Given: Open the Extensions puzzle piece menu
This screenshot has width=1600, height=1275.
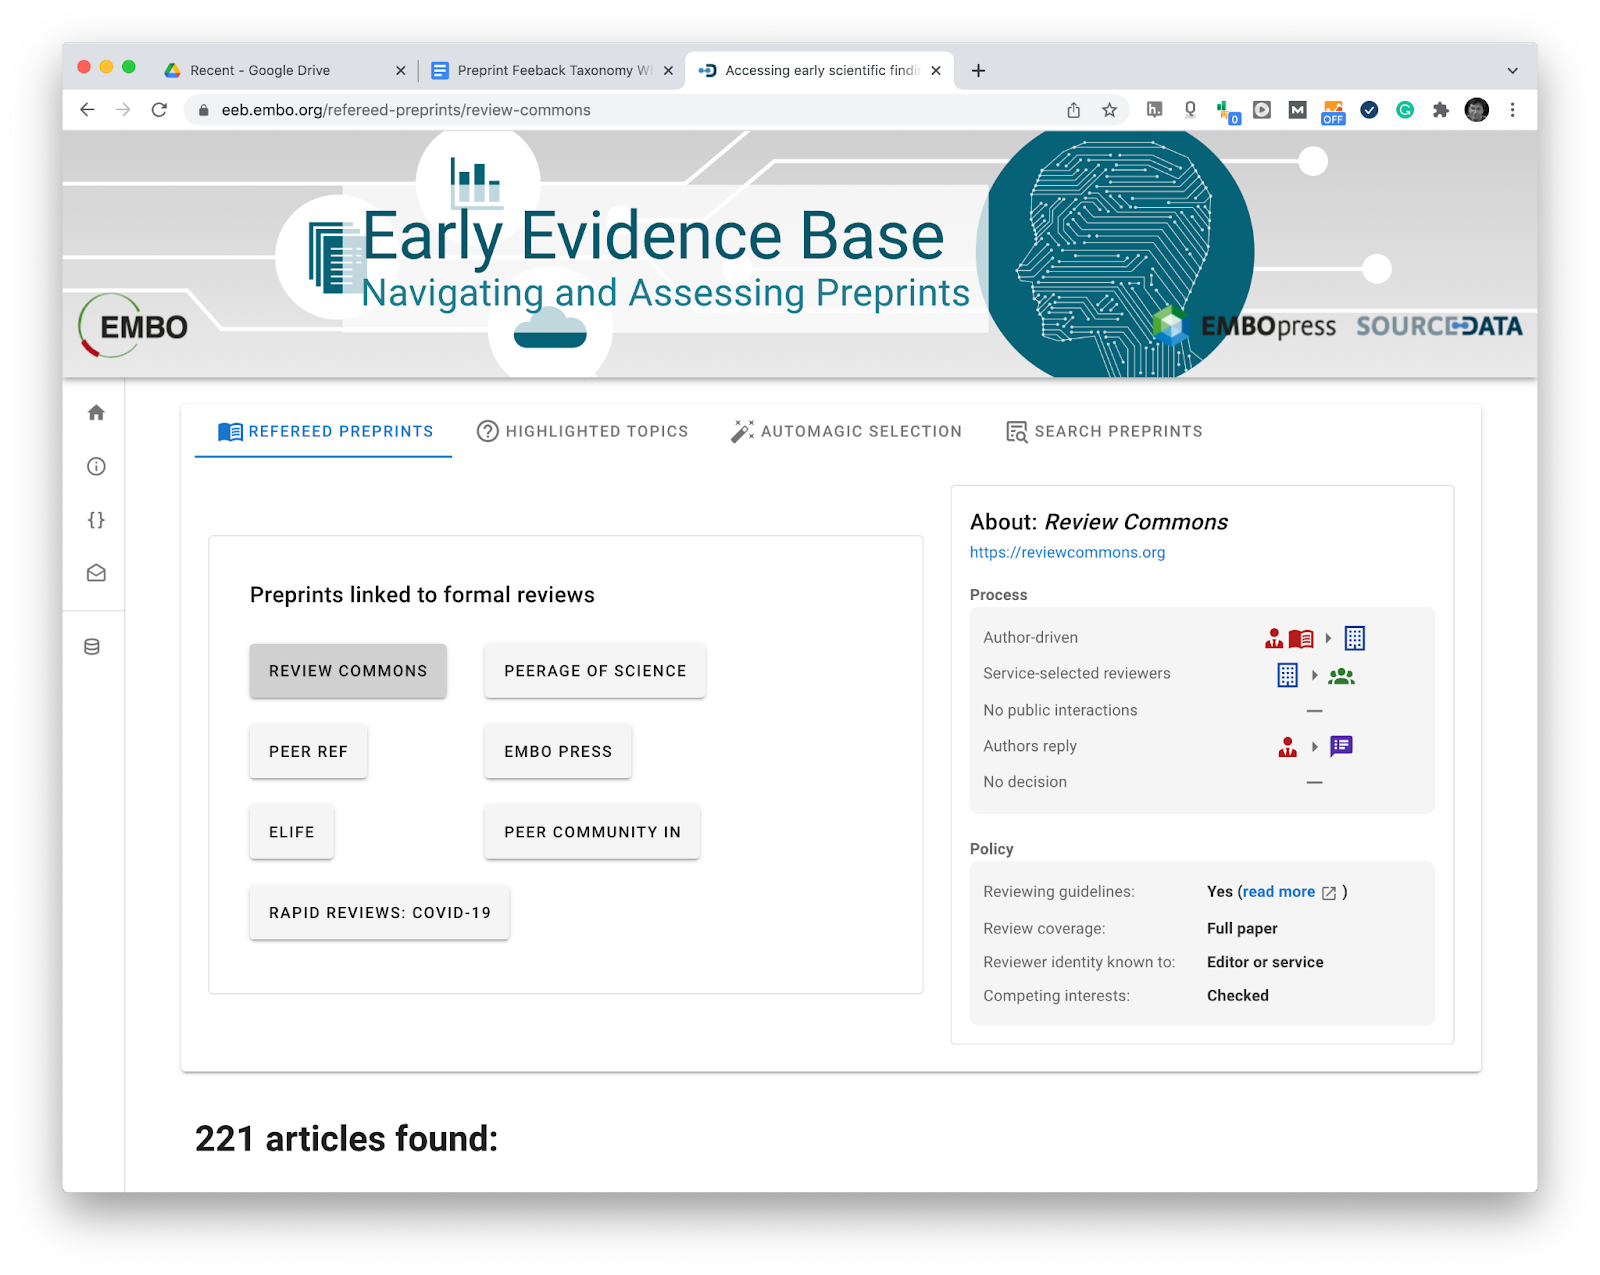Looking at the screenshot, I should (x=1440, y=110).
